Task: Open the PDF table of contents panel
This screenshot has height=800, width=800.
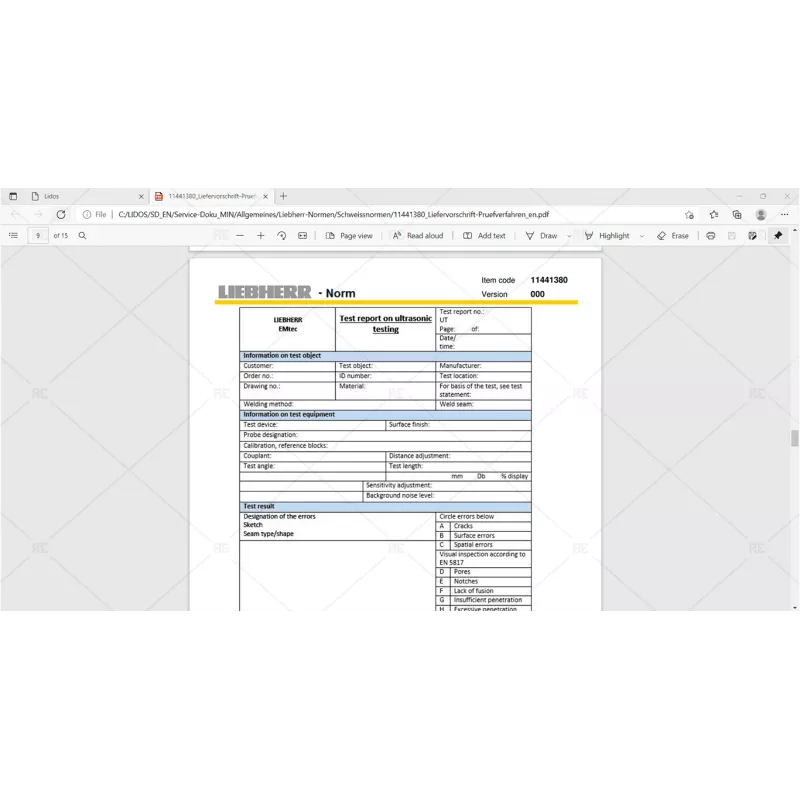Action: click(x=14, y=235)
